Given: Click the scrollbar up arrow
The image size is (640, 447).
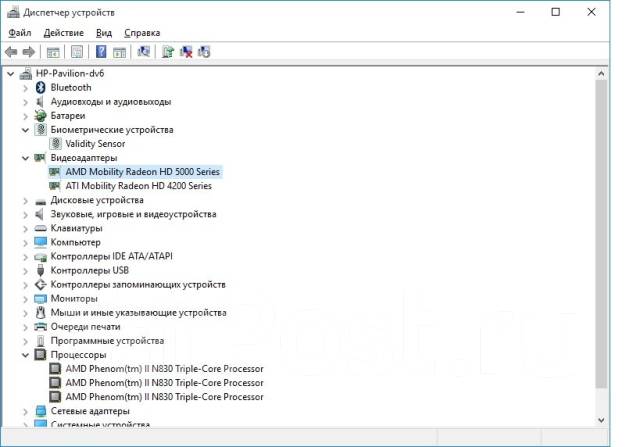Looking at the screenshot, I should click(601, 74).
